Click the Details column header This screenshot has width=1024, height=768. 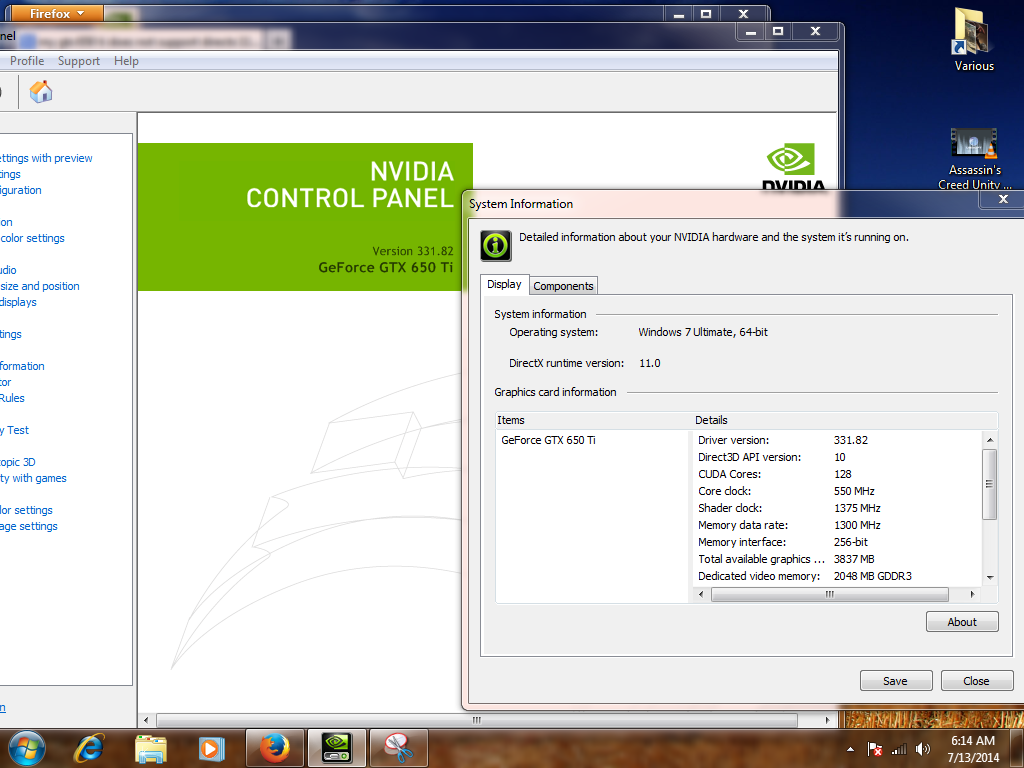coord(844,420)
